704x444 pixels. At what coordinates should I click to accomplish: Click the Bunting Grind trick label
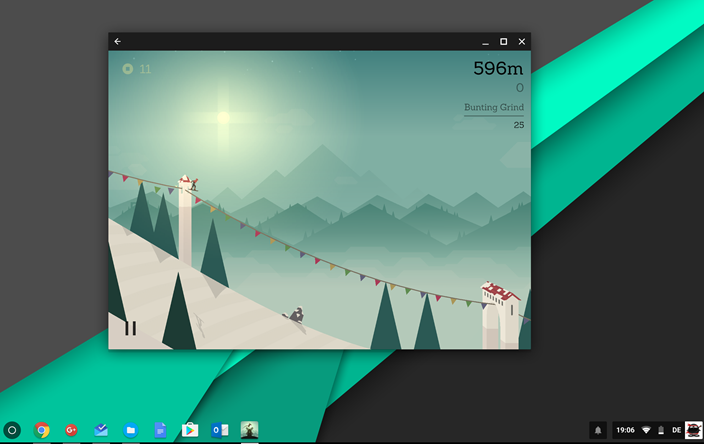(494, 107)
